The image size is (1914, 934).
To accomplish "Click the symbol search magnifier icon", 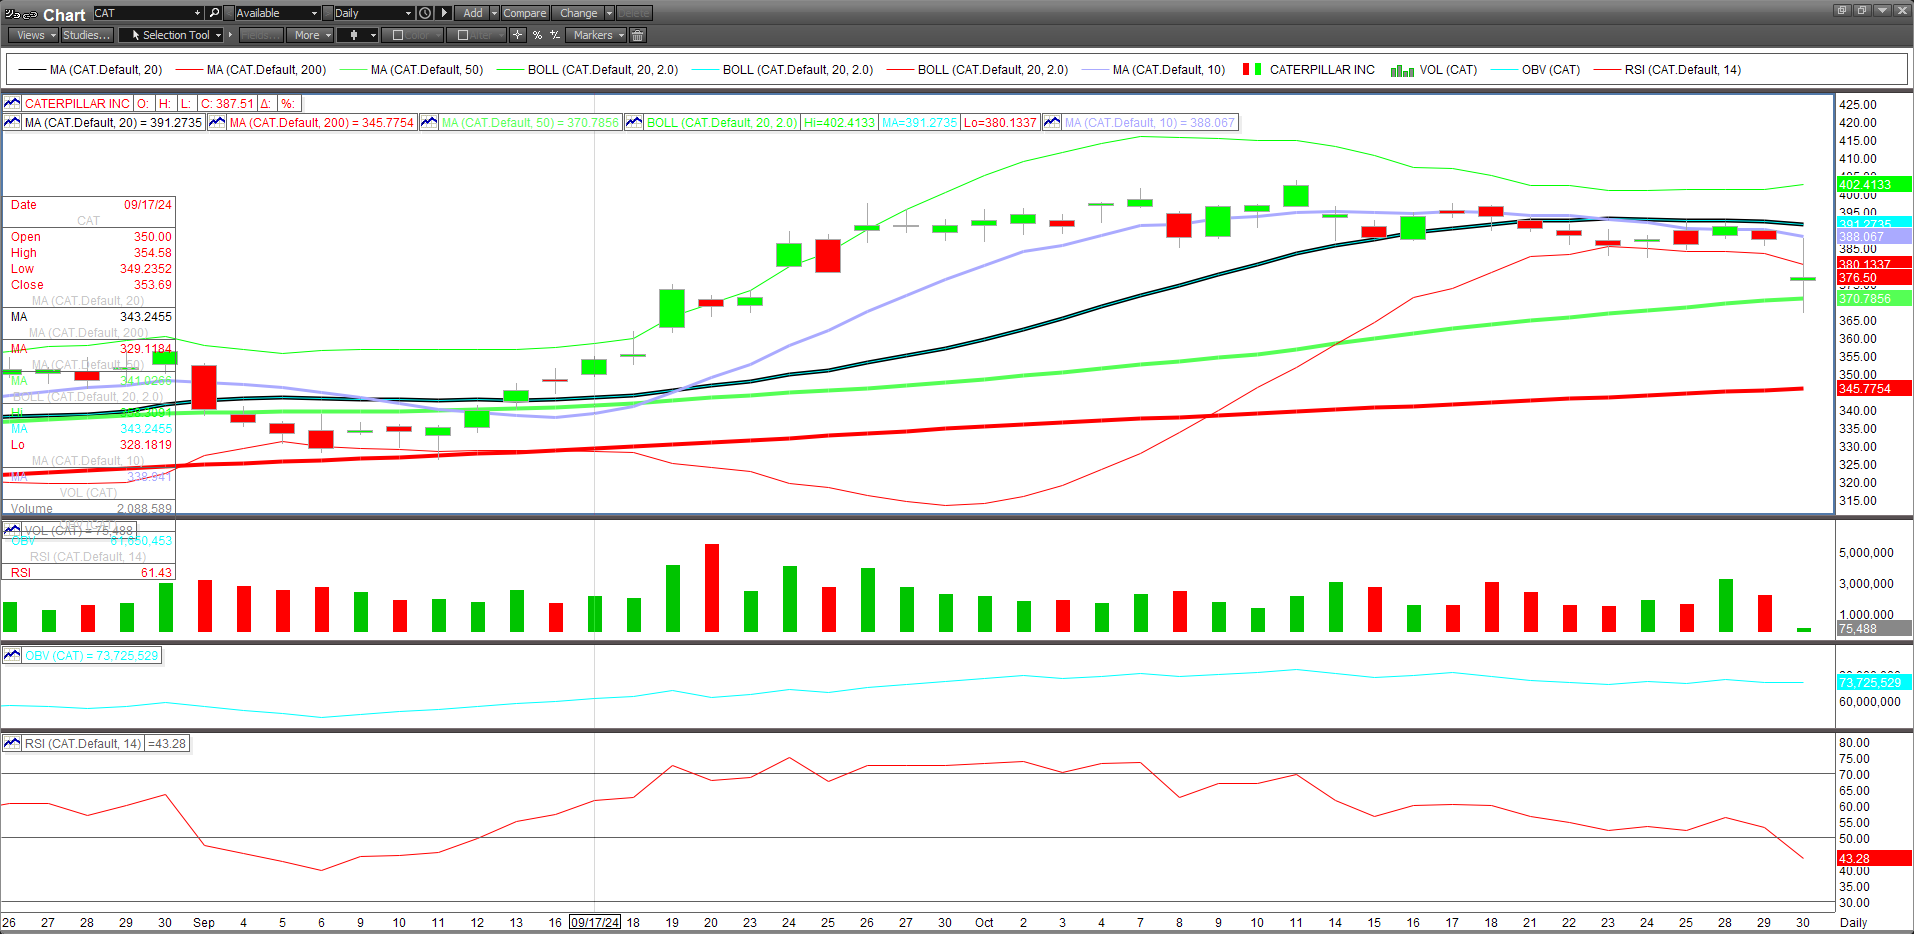I will tap(214, 13).
